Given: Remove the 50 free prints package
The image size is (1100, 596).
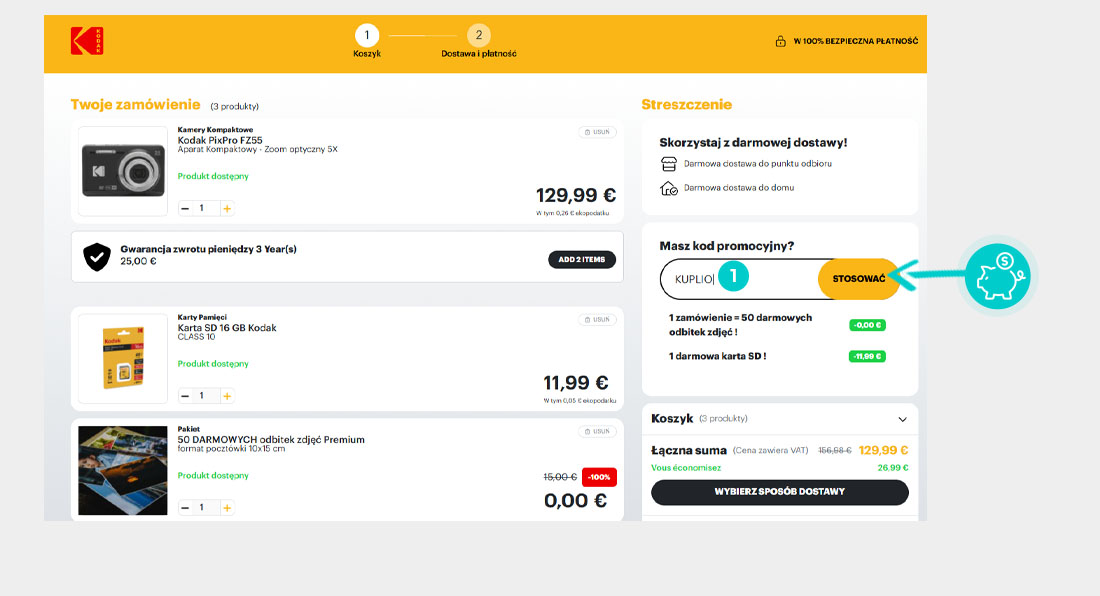Looking at the screenshot, I should 597,432.
